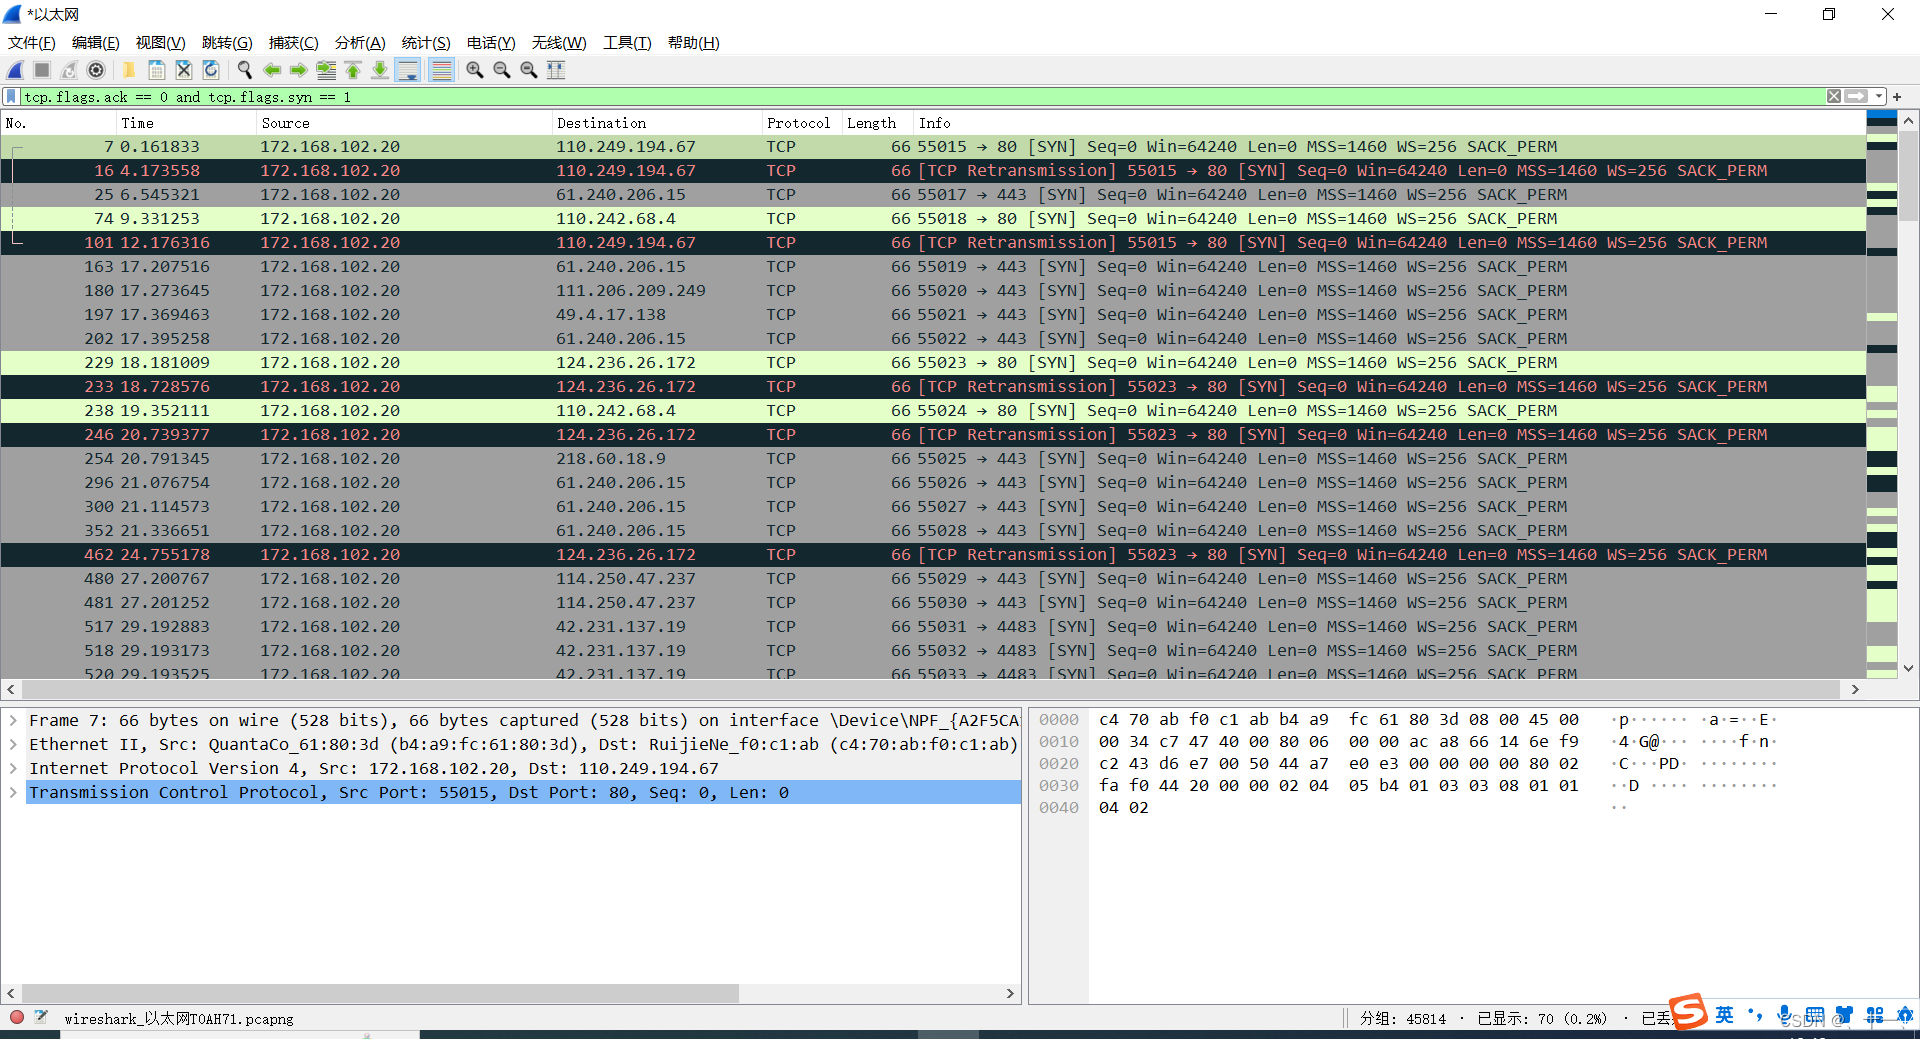Close this capture file from the toolbar
This screenshot has width=1920, height=1039.
(184, 70)
